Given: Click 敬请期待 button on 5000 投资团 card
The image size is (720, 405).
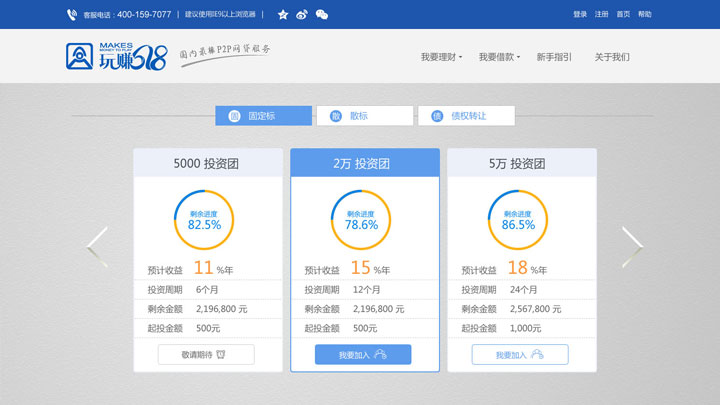Looking at the screenshot, I should click(x=206, y=355).
